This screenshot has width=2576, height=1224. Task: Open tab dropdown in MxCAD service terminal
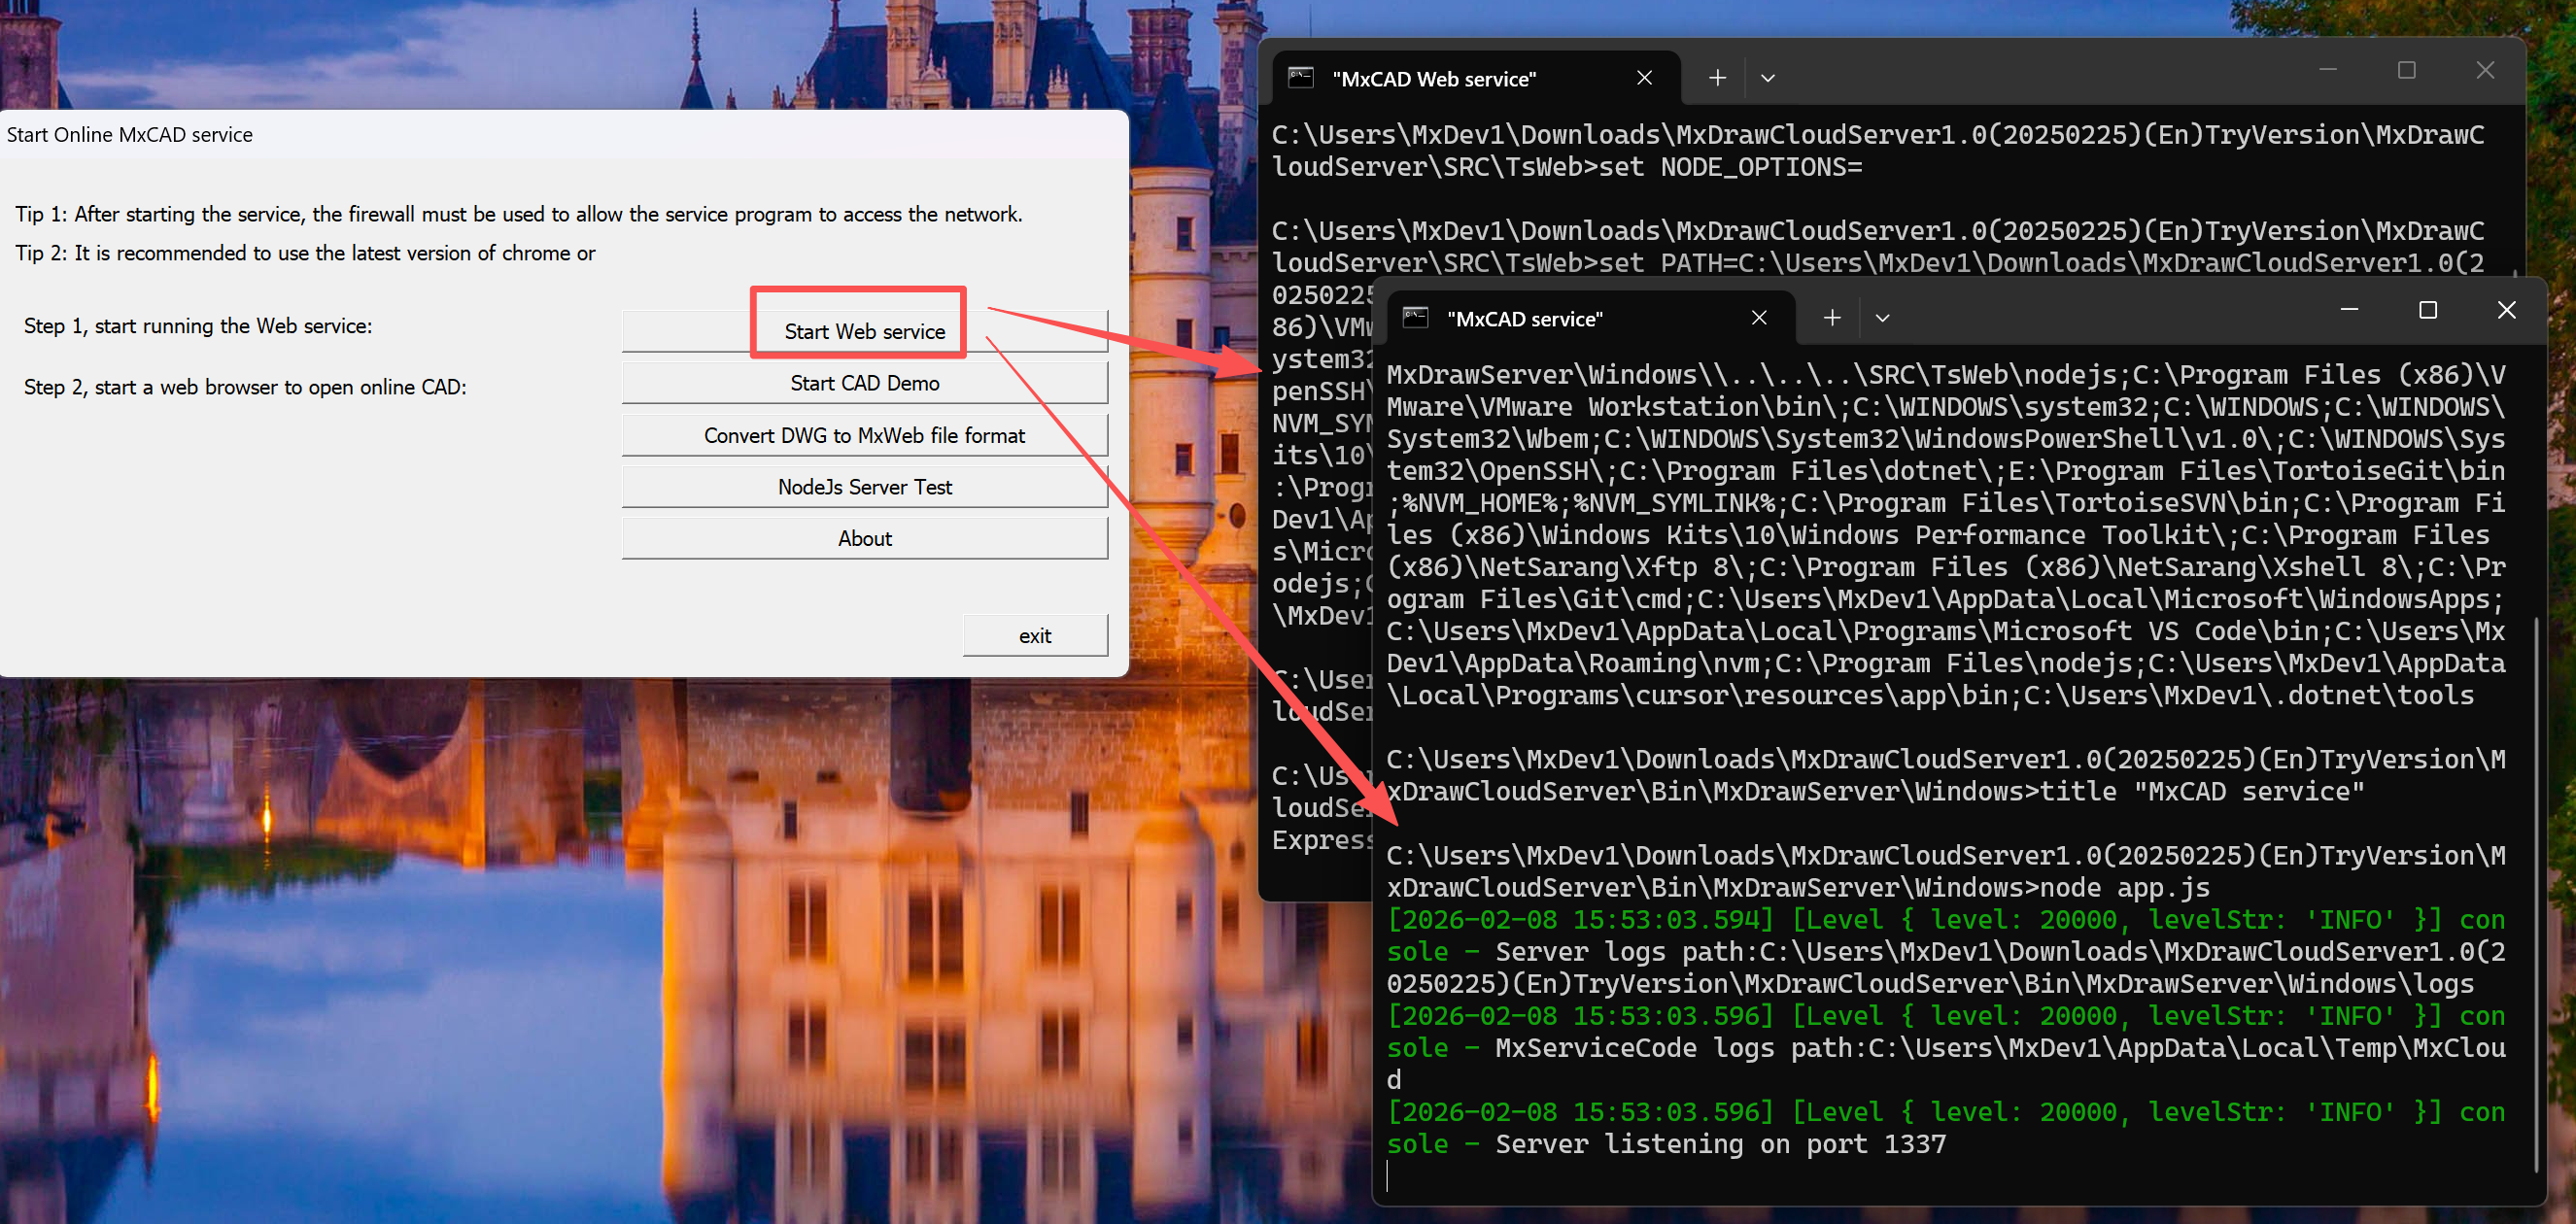click(x=1882, y=318)
